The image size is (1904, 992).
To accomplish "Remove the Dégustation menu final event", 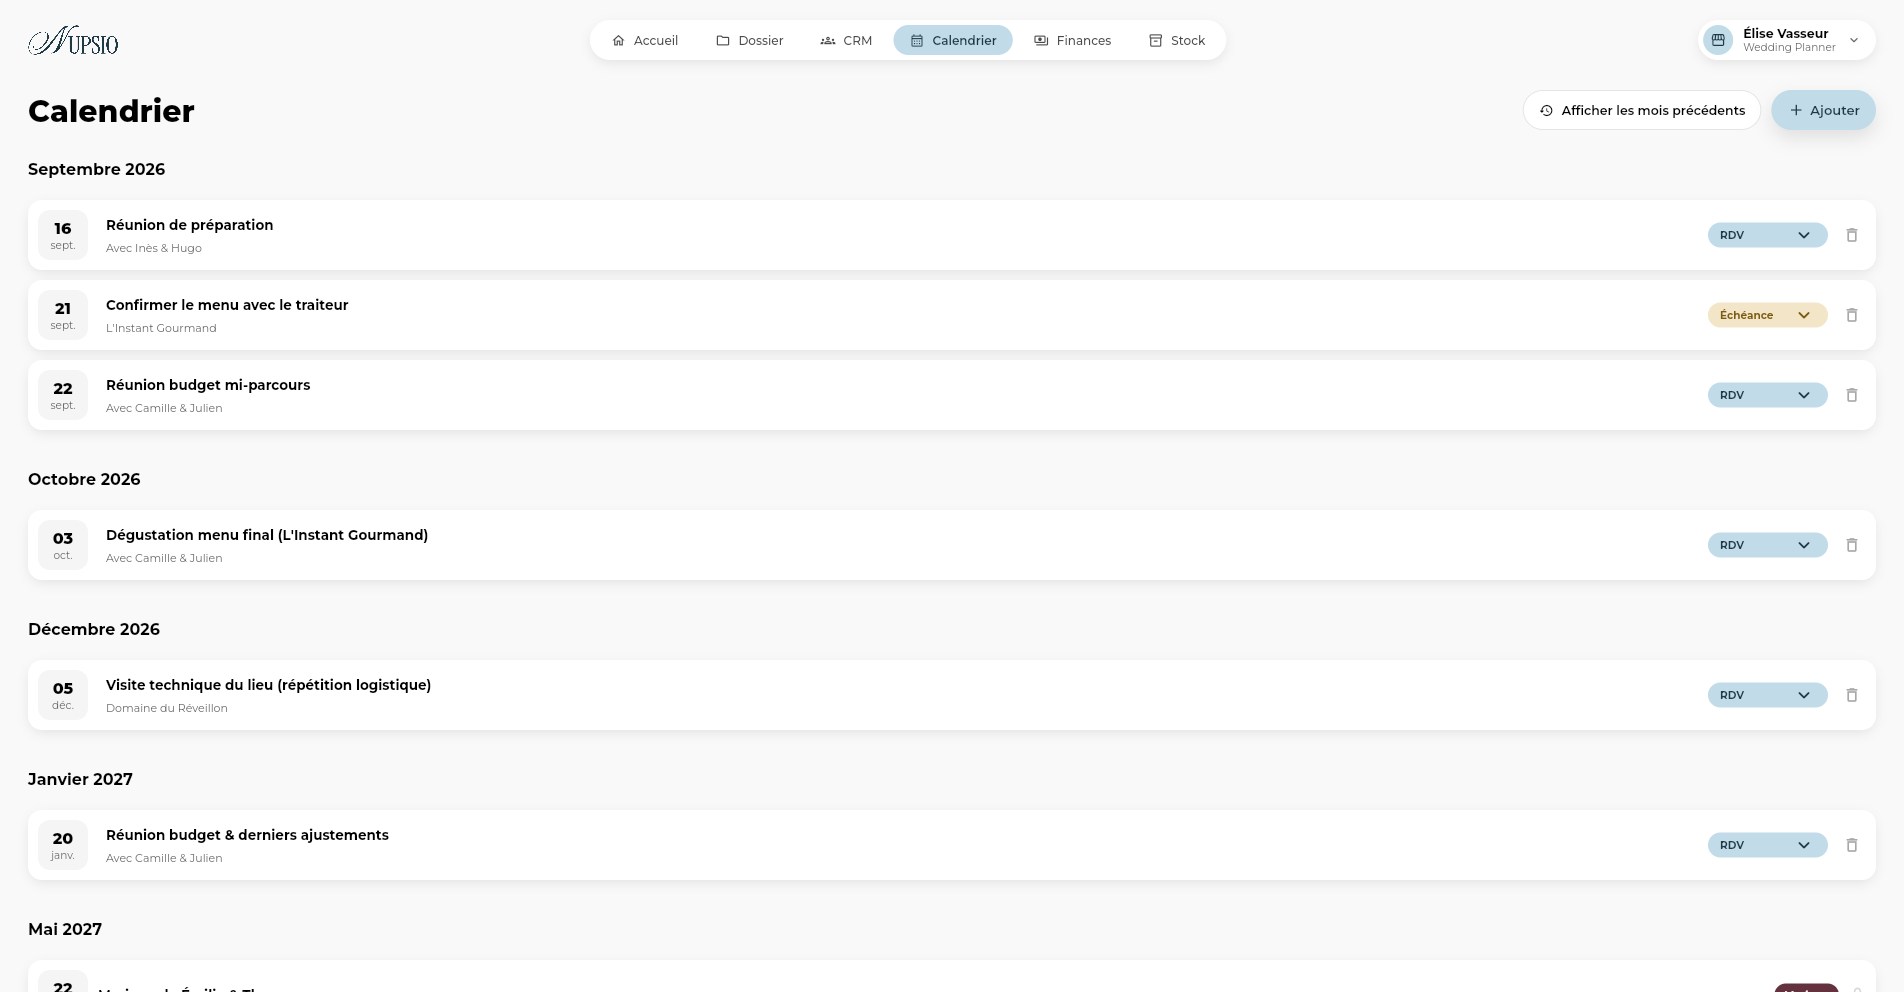I will coord(1851,545).
